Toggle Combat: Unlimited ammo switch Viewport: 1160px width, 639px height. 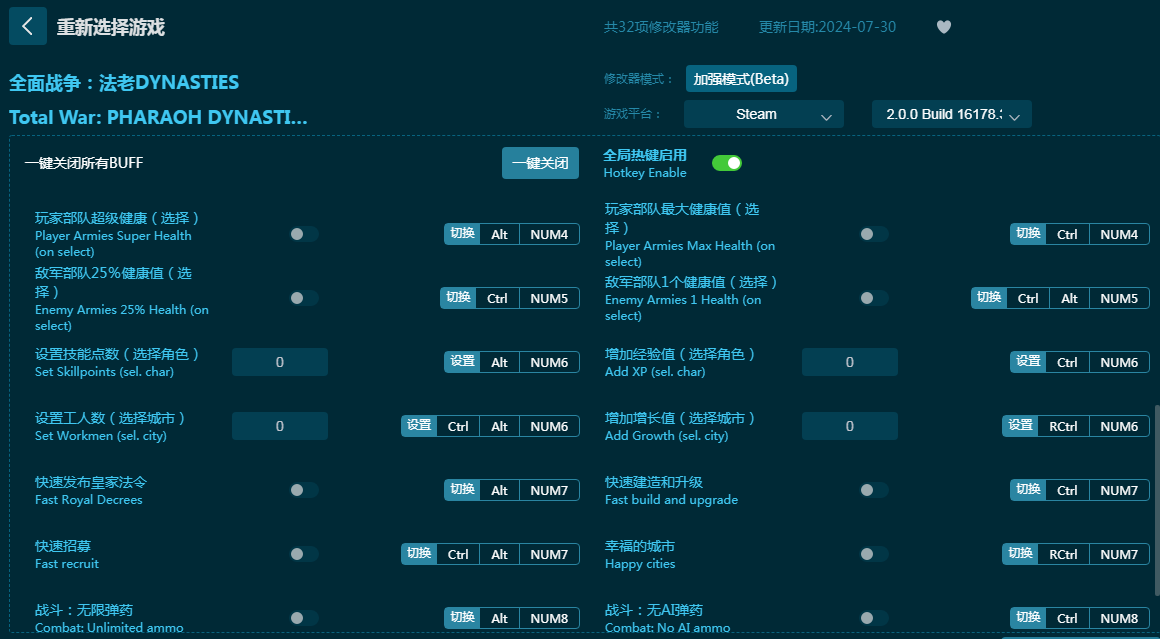[x=303, y=618]
